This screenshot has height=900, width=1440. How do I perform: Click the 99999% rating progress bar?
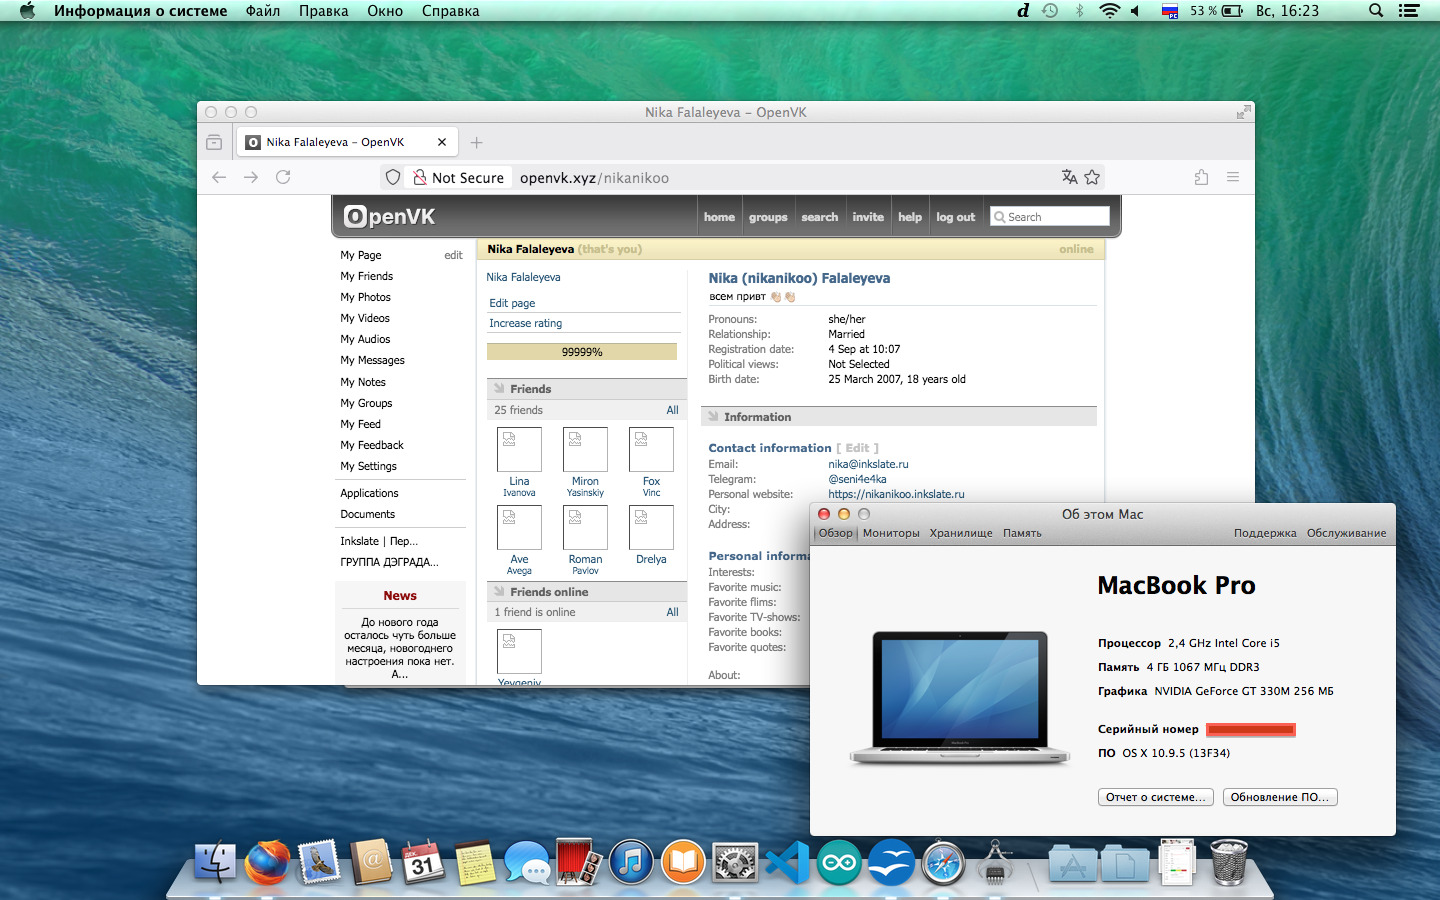pyautogui.click(x=581, y=352)
